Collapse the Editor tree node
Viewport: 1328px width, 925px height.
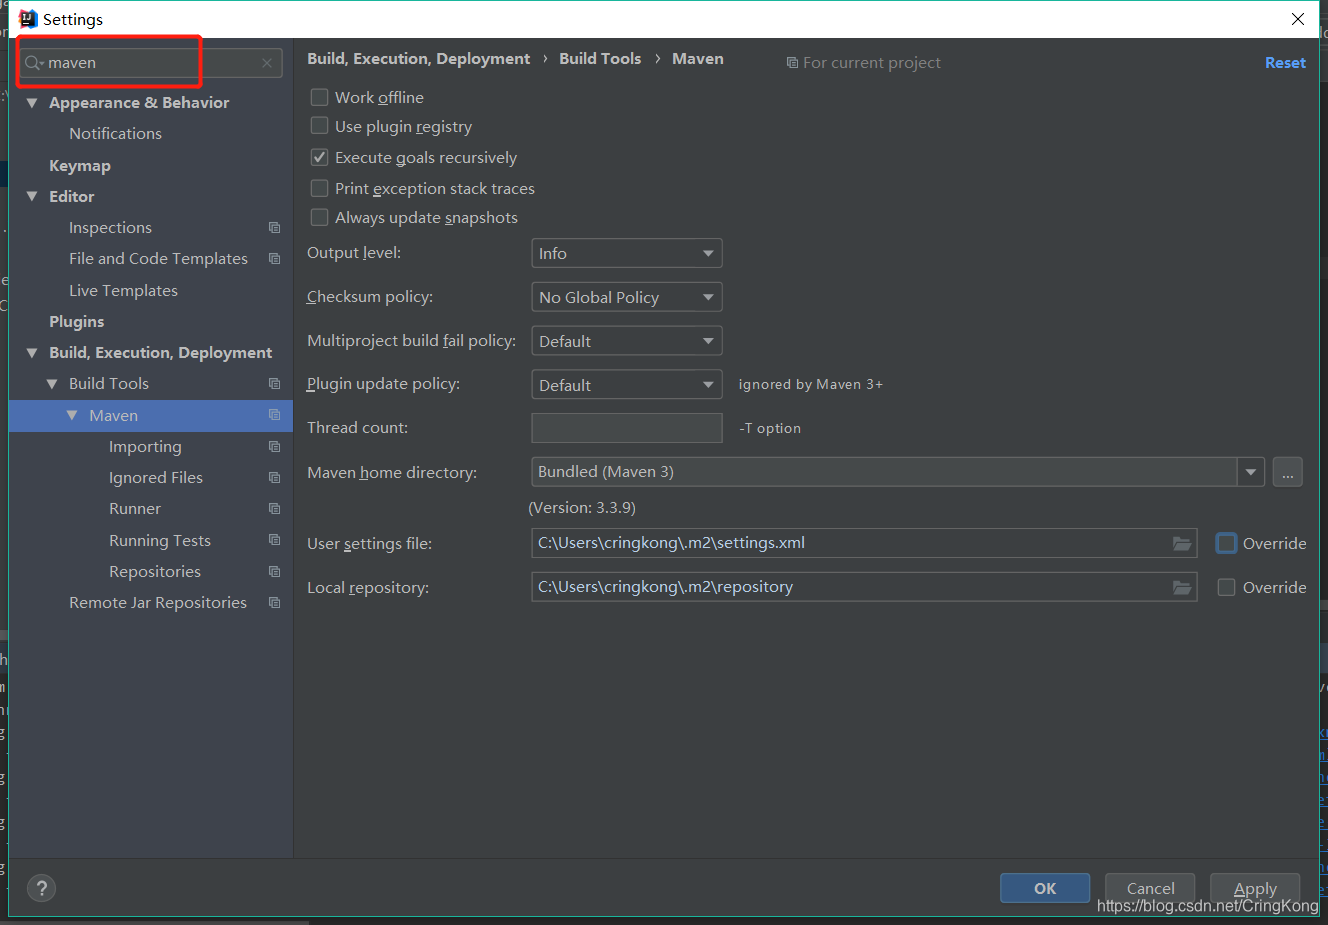(32, 197)
